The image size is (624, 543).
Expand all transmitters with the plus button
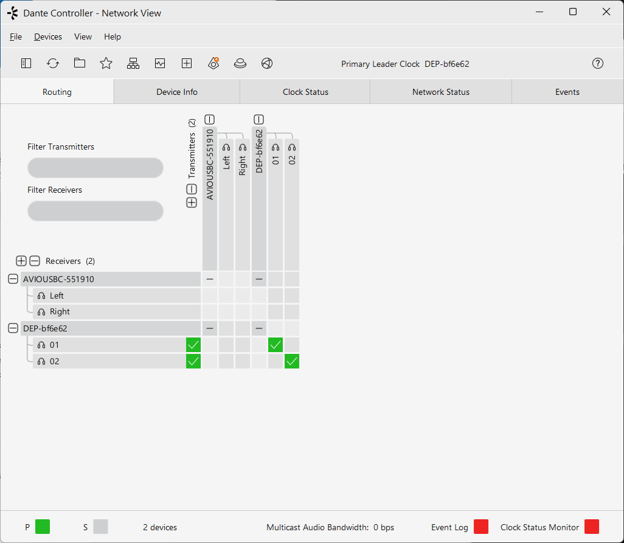pos(191,203)
